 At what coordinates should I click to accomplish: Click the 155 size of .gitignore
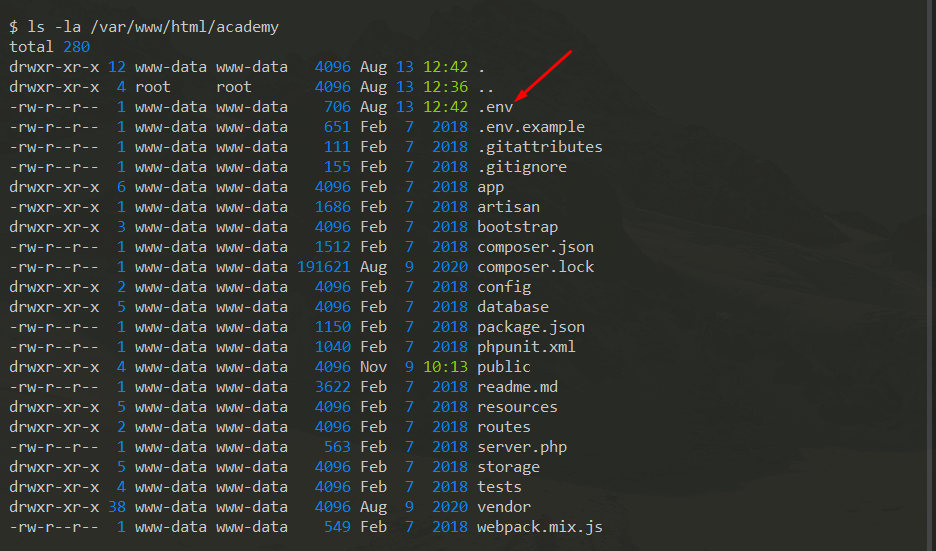coord(337,167)
